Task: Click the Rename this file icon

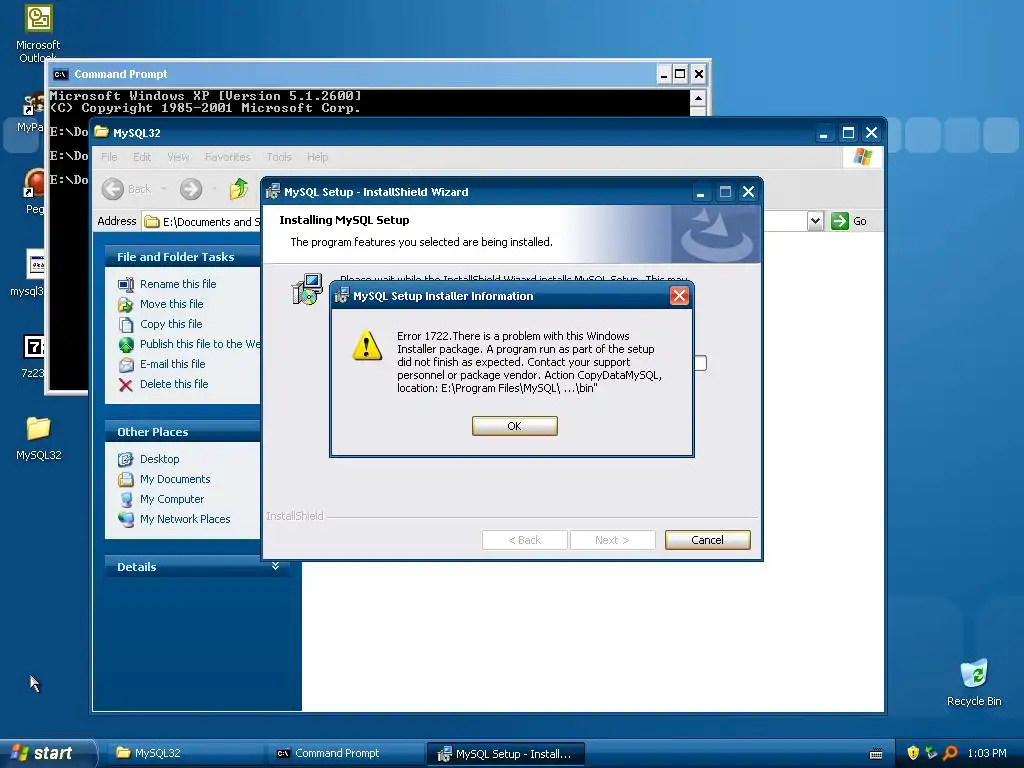Action: point(125,284)
